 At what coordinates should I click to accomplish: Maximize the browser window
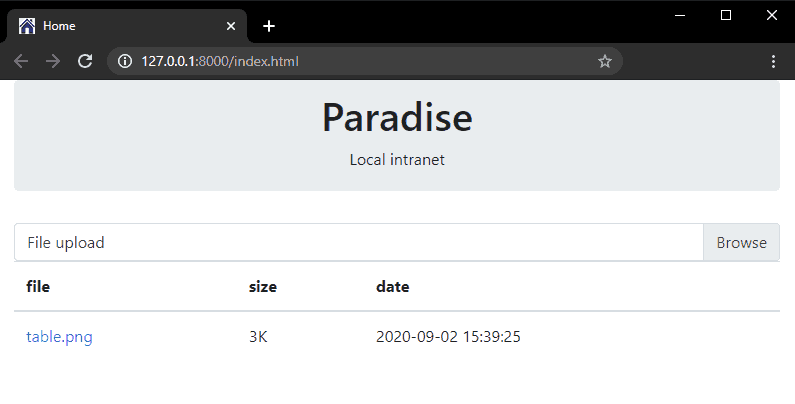point(726,14)
